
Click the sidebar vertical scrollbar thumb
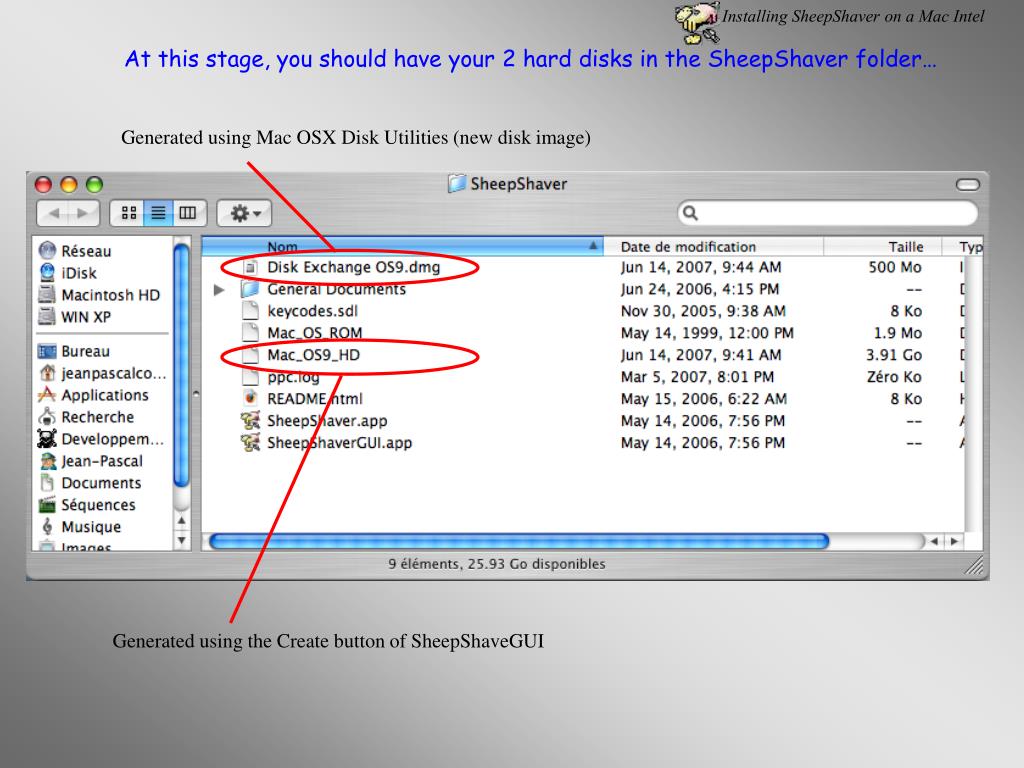[x=182, y=364]
